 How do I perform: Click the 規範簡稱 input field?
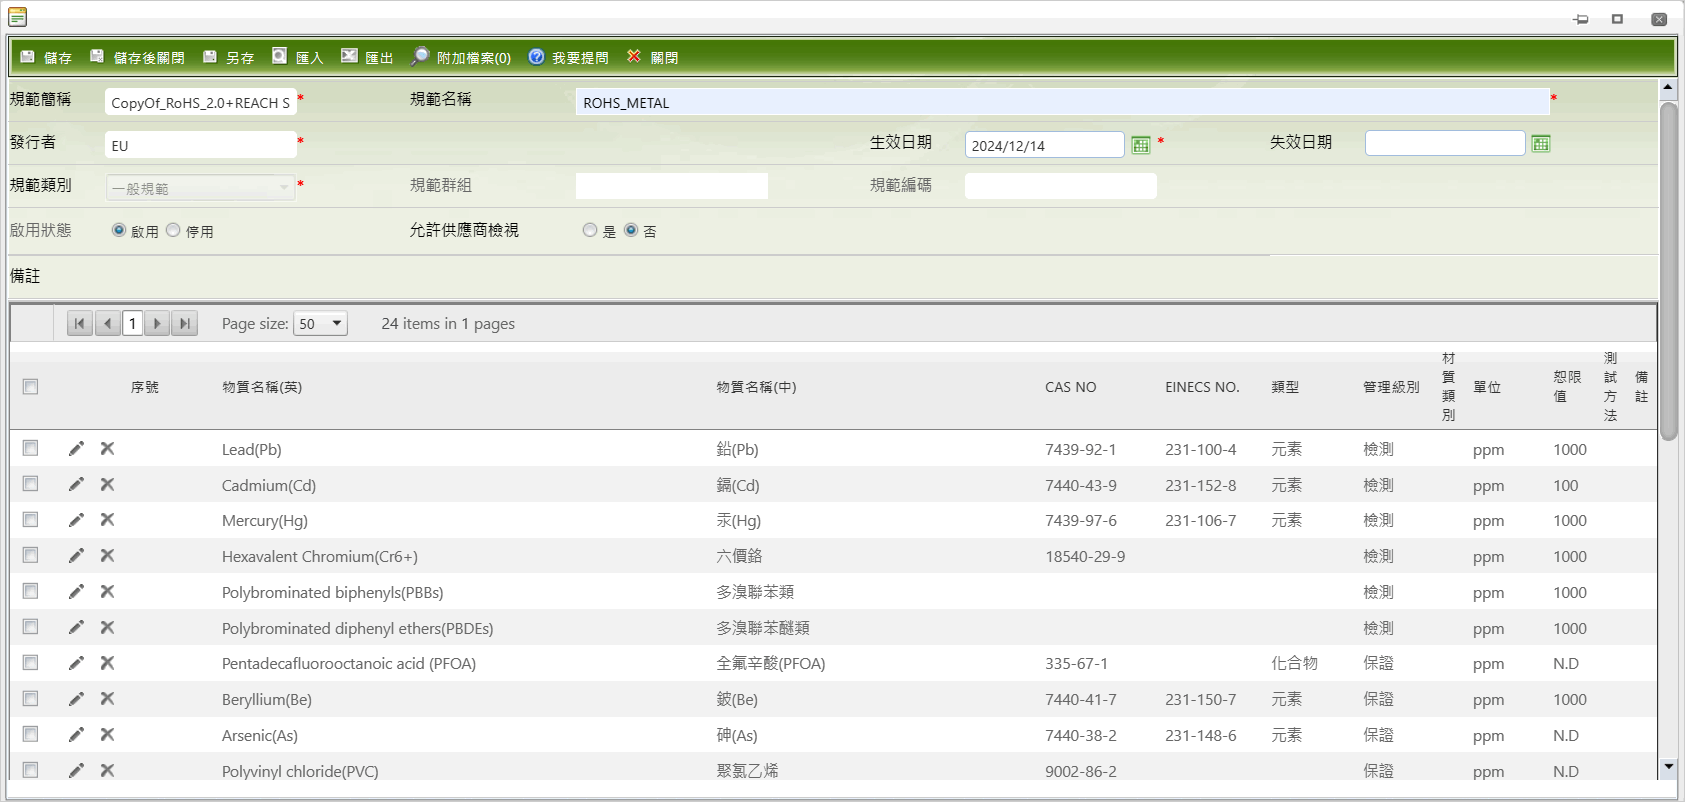click(x=200, y=102)
